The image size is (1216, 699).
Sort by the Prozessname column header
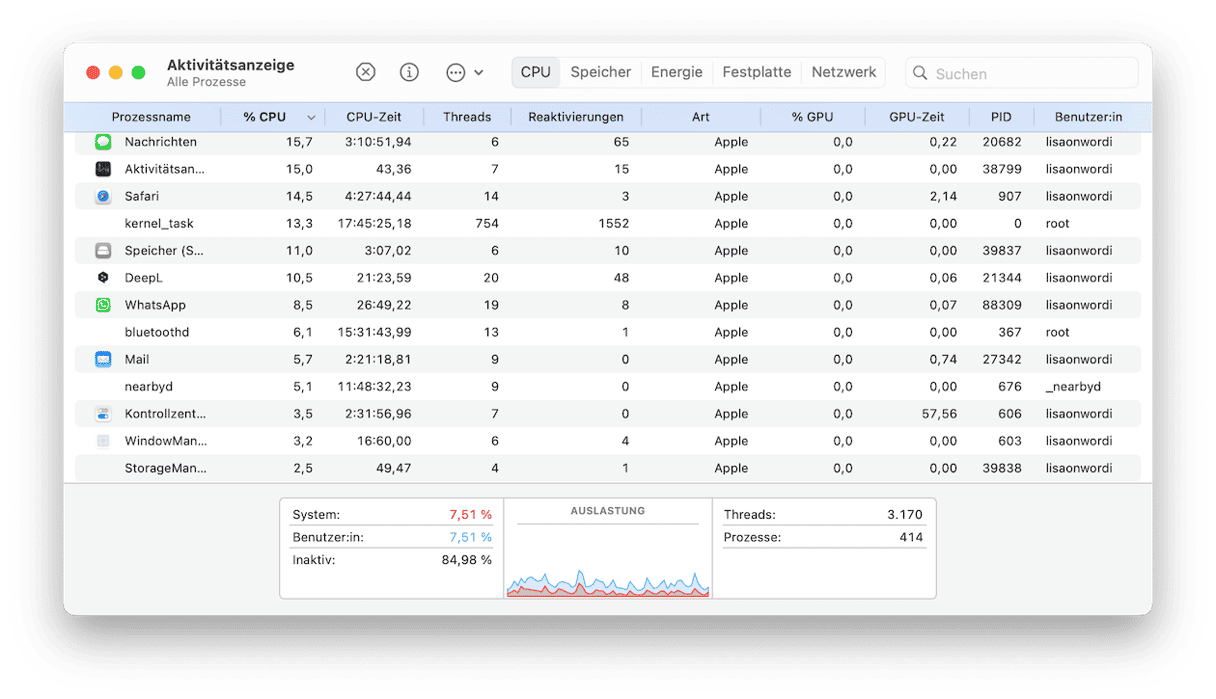(151, 117)
